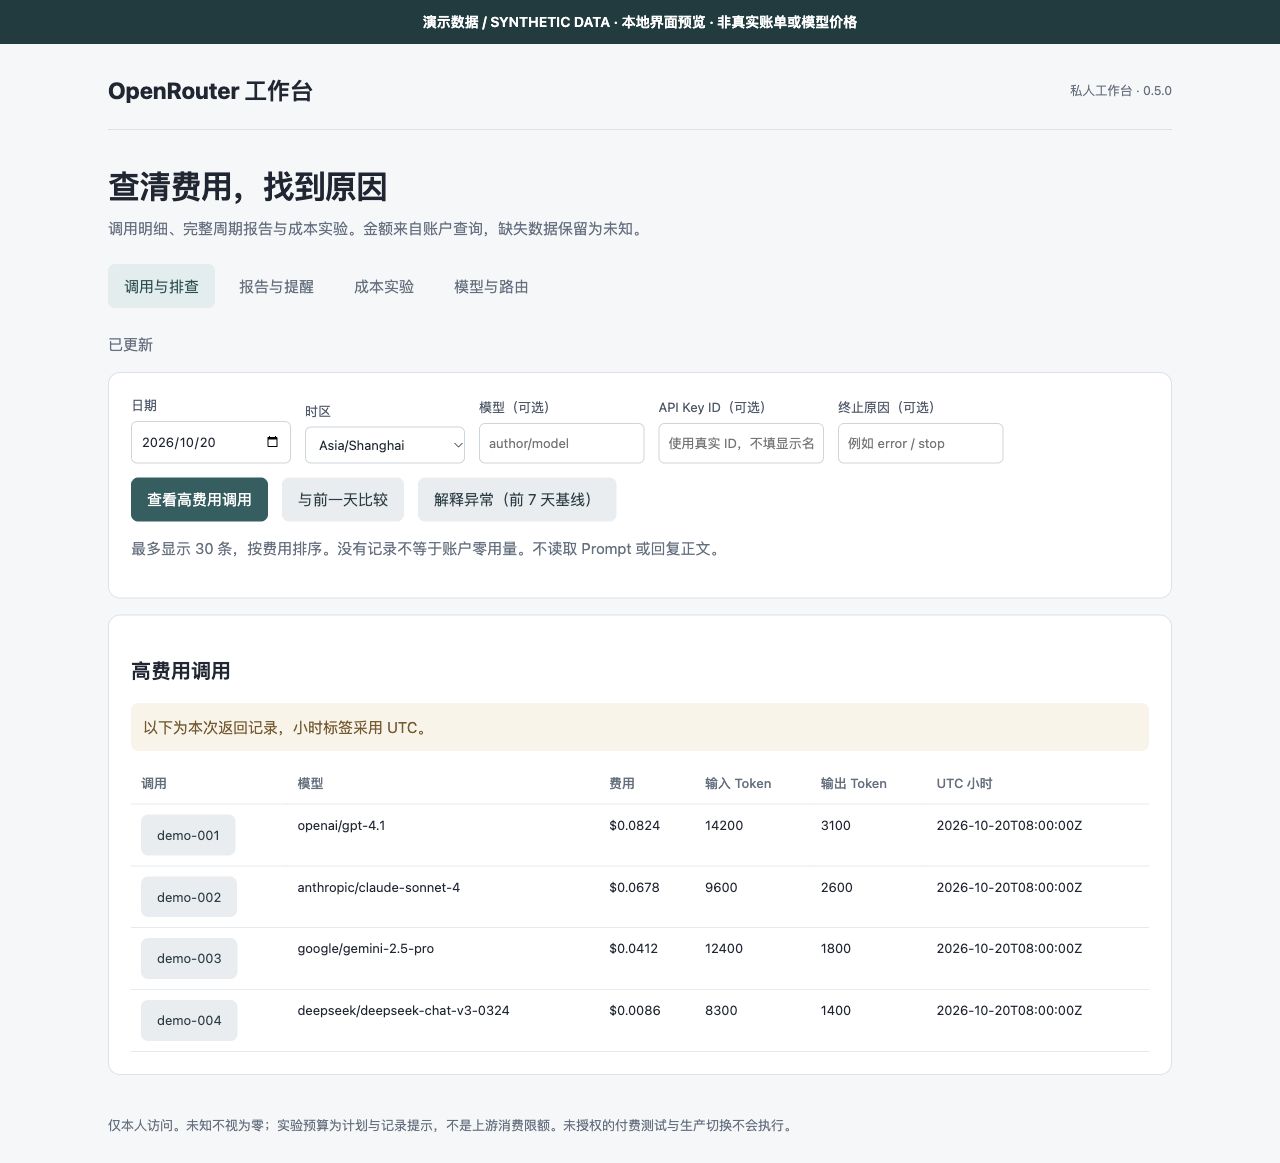Click the 费用 column header
The width and height of the screenshot is (1280, 1163).
coord(622,783)
